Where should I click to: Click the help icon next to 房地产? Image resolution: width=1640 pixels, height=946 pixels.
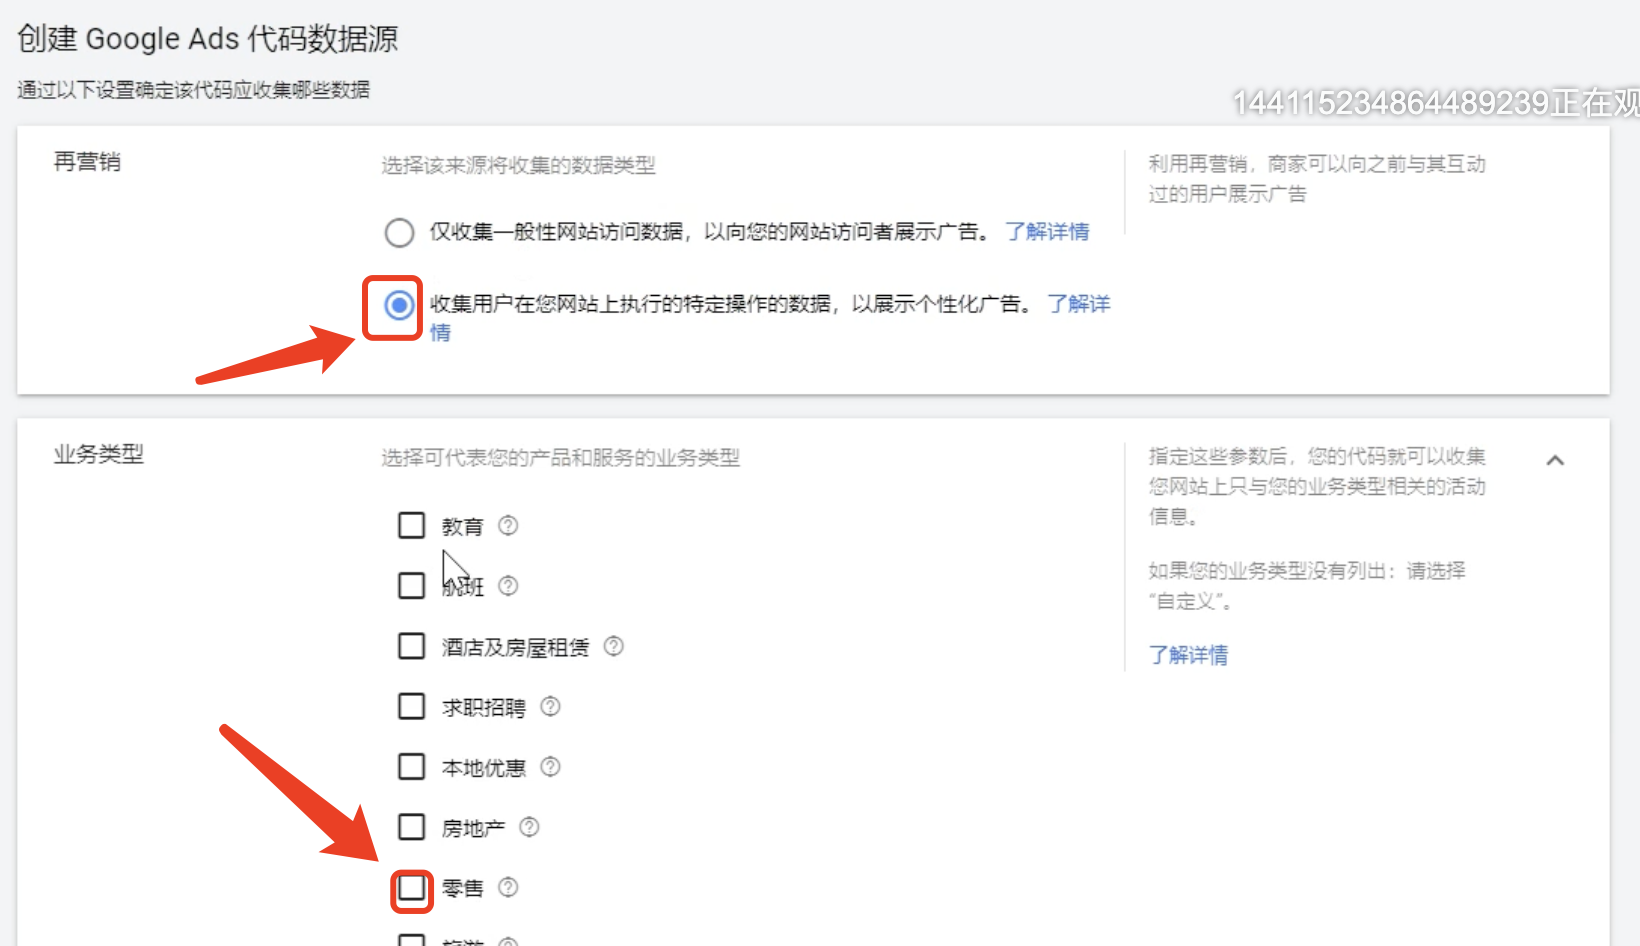click(x=530, y=827)
